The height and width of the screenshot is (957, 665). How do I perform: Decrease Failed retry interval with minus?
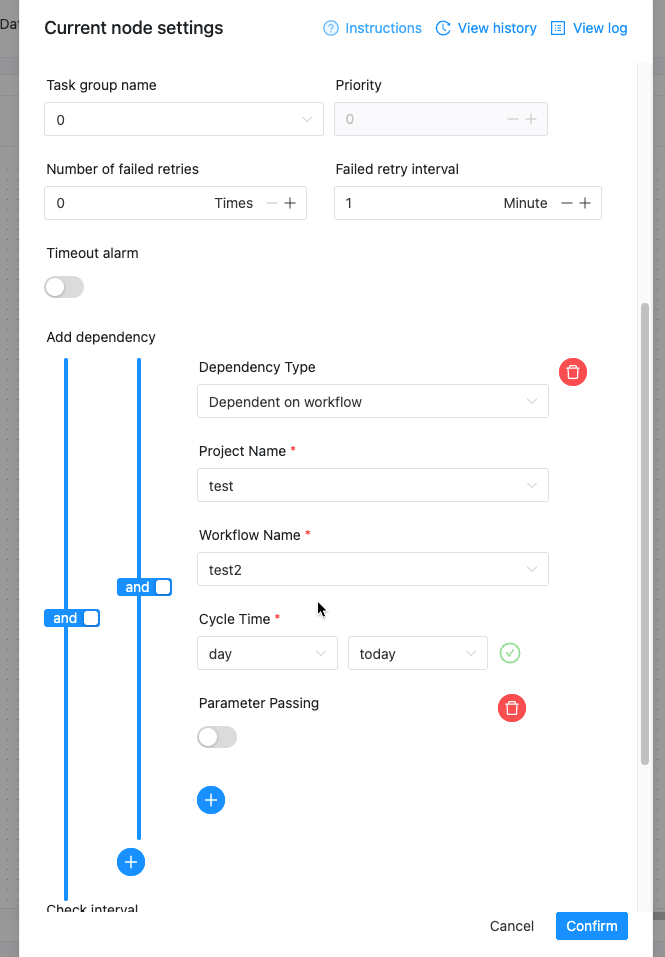(567, 203)
